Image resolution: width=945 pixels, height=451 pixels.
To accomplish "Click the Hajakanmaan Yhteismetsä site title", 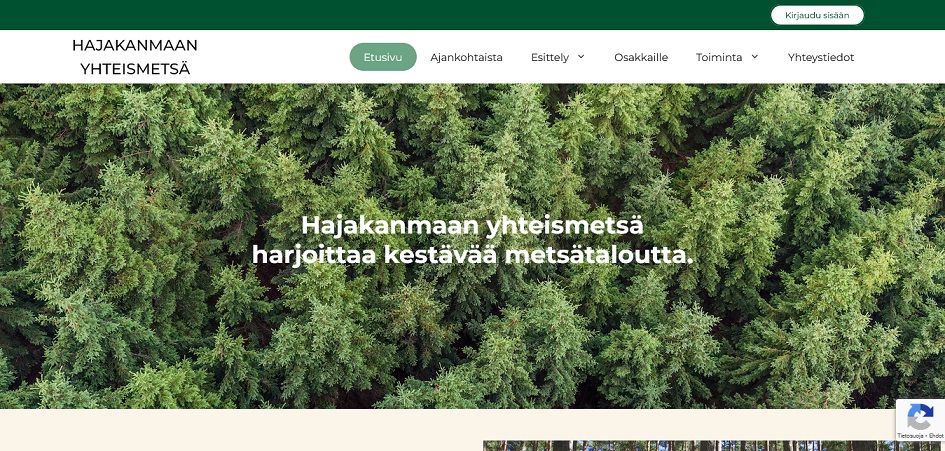I will 135,57.
